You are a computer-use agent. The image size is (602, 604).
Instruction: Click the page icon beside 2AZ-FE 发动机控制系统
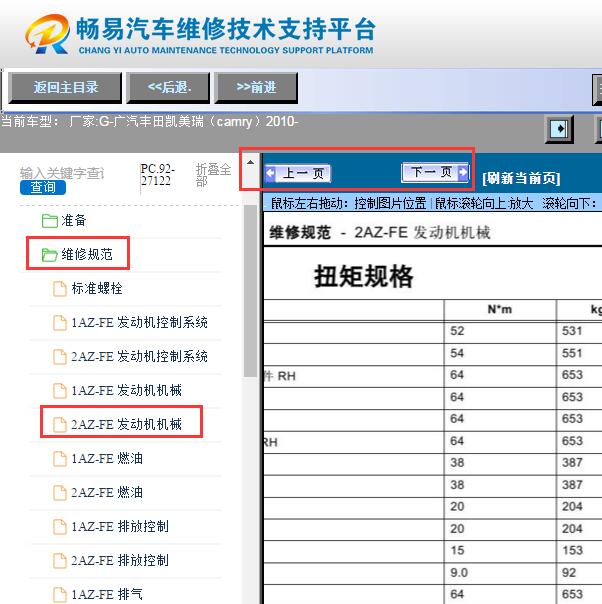pos(60,357)
